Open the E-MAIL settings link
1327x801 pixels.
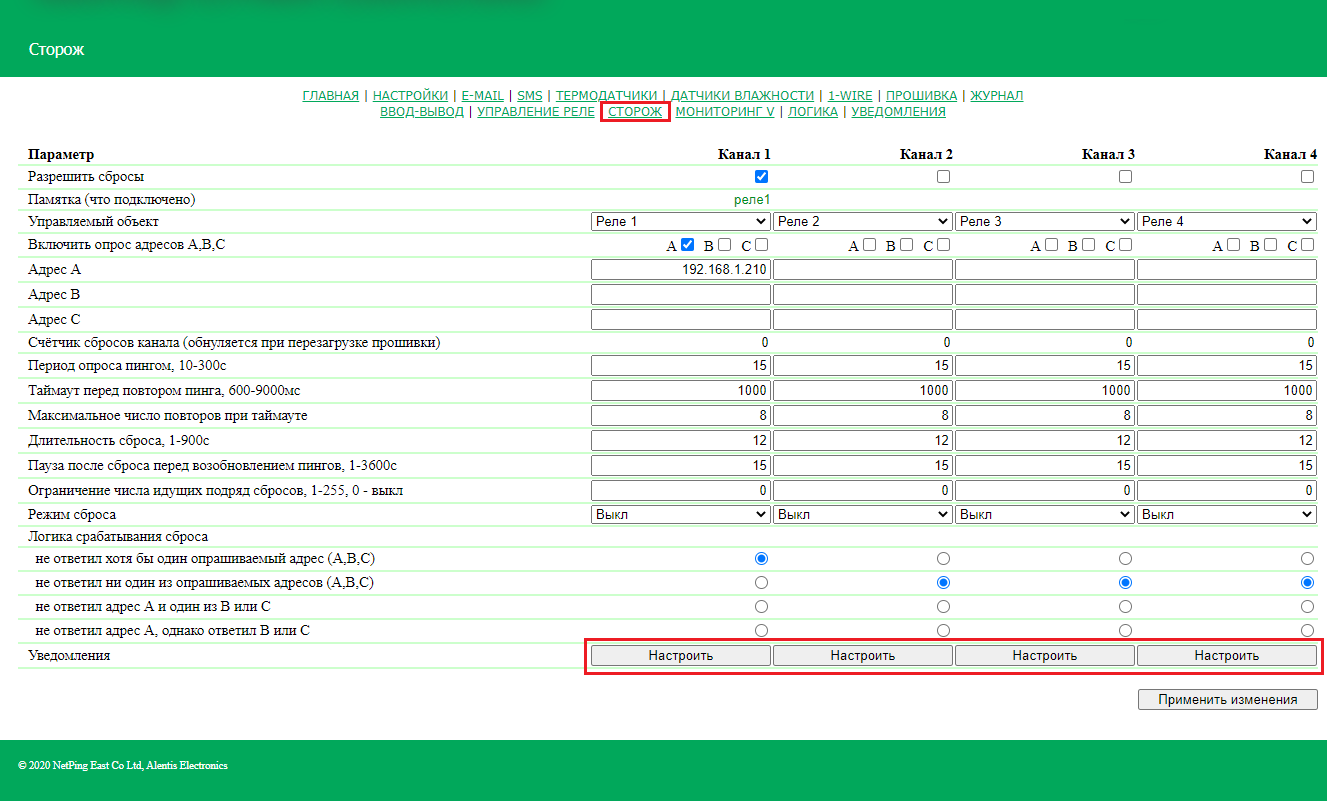(x=482, y=96)
